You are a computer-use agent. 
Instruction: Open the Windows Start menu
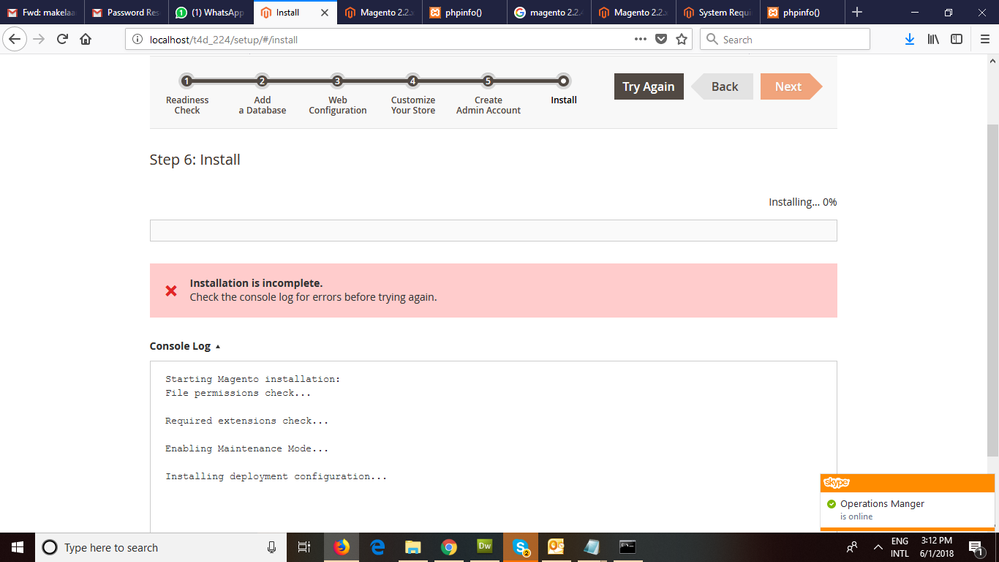tap(17, 547)
